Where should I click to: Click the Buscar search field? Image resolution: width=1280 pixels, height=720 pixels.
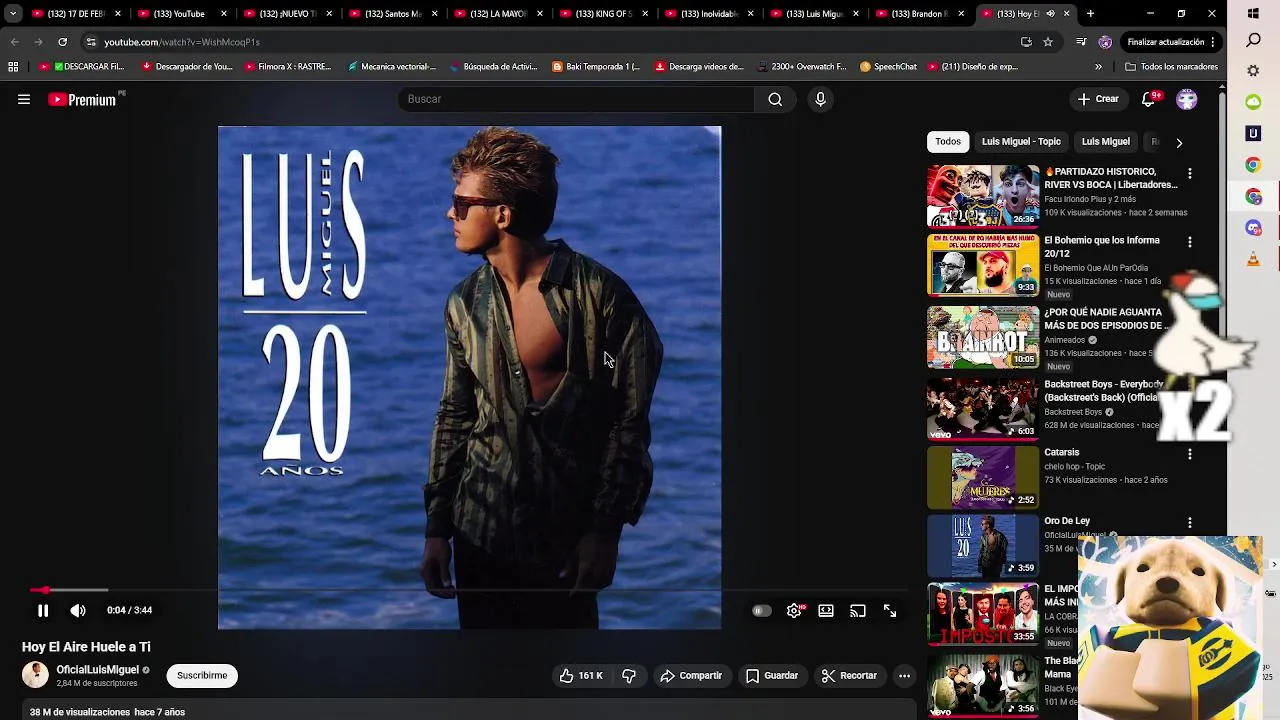click(x=576, y=99)
